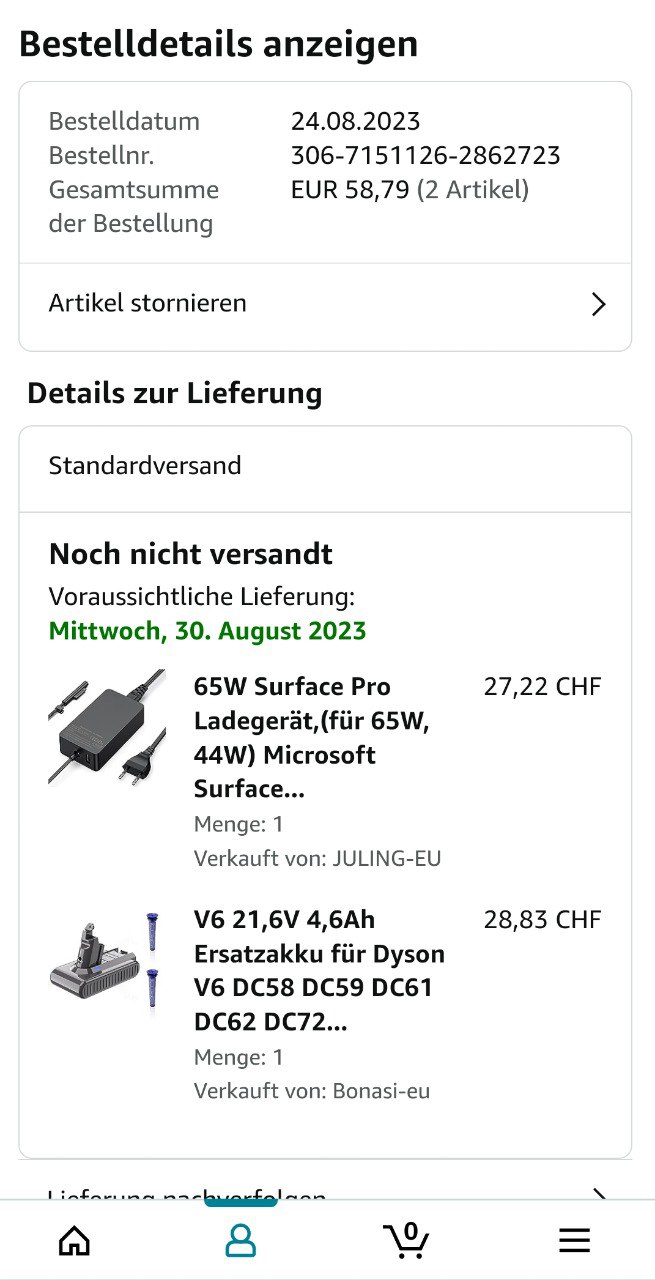Tap the Surface Pro charger product image
The image size is (655, 1280).
(107, 728)
